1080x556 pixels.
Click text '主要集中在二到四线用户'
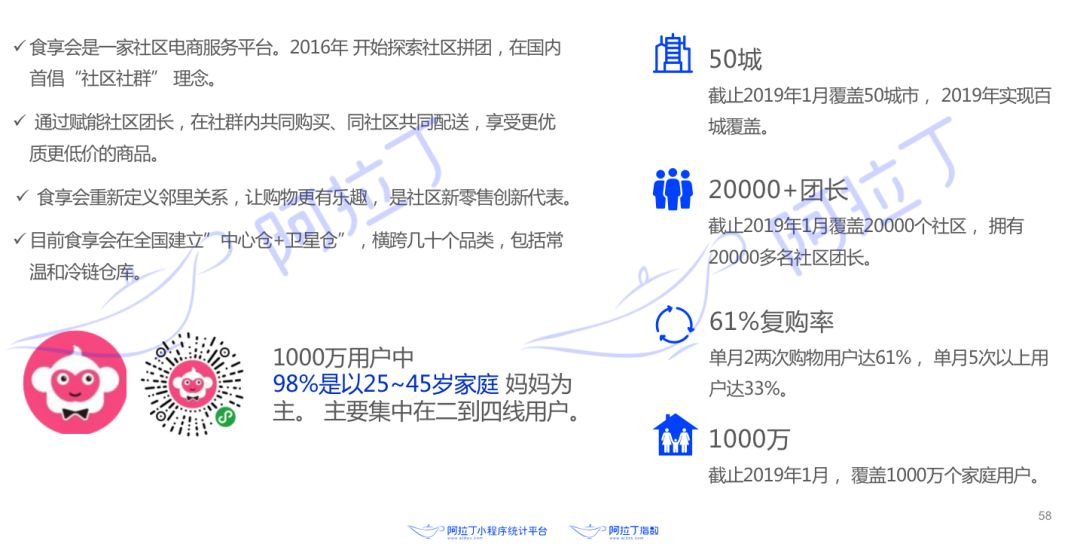[446, 412]
